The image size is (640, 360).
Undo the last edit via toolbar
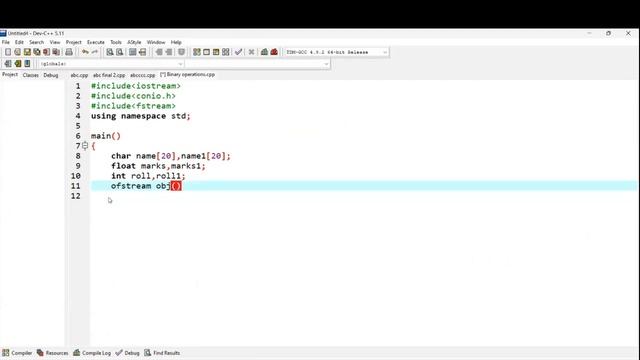[85, 52]
